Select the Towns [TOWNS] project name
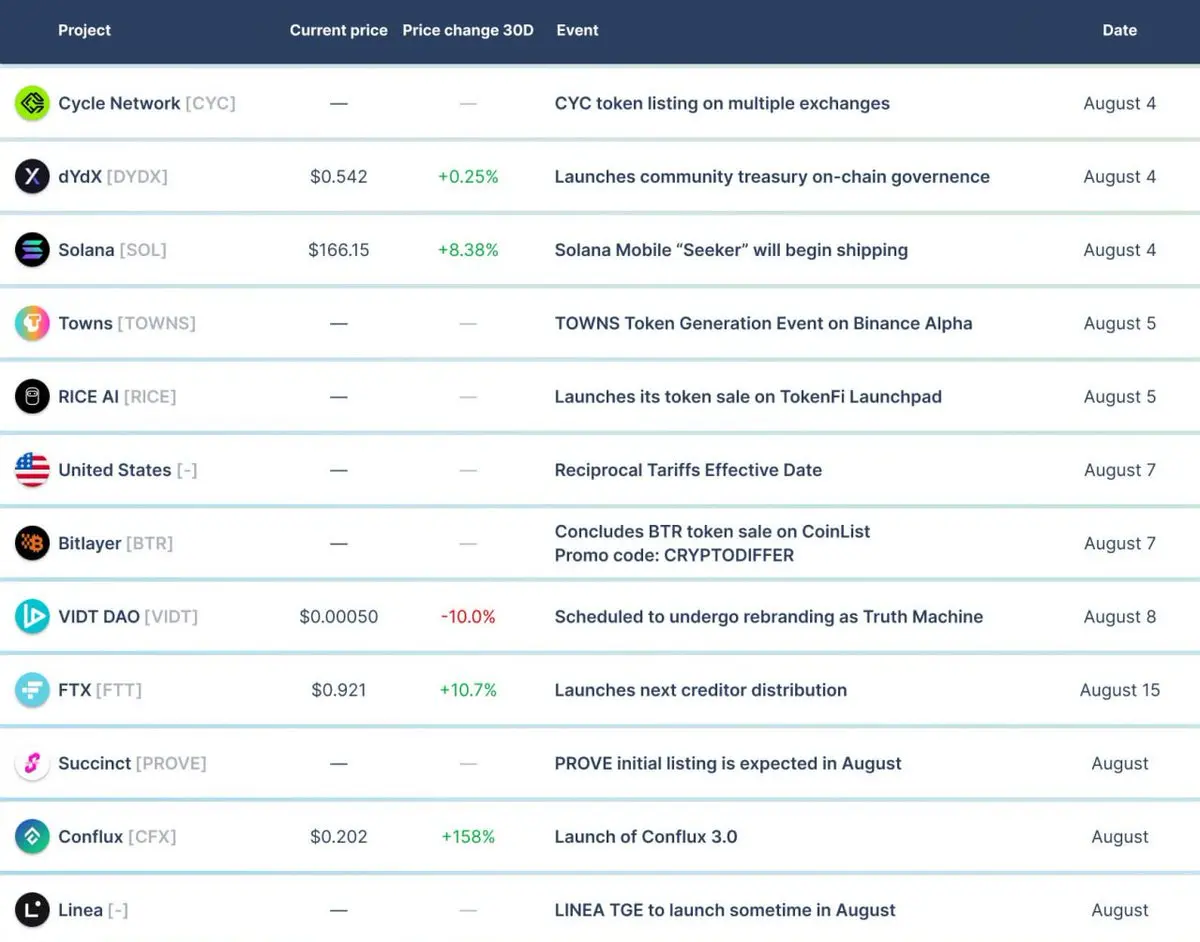1200x942 pixels. coord(127,323)
